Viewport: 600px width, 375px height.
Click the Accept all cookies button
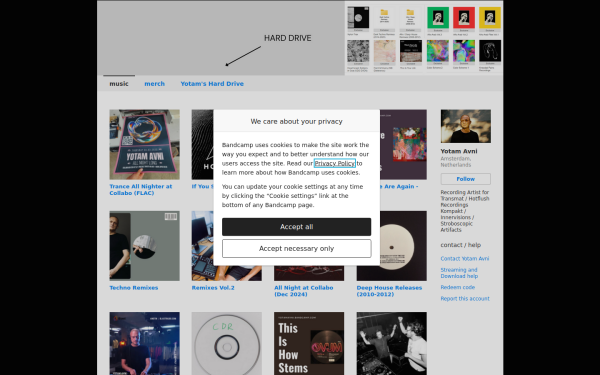pyautogui.click(x=296, y=227)
